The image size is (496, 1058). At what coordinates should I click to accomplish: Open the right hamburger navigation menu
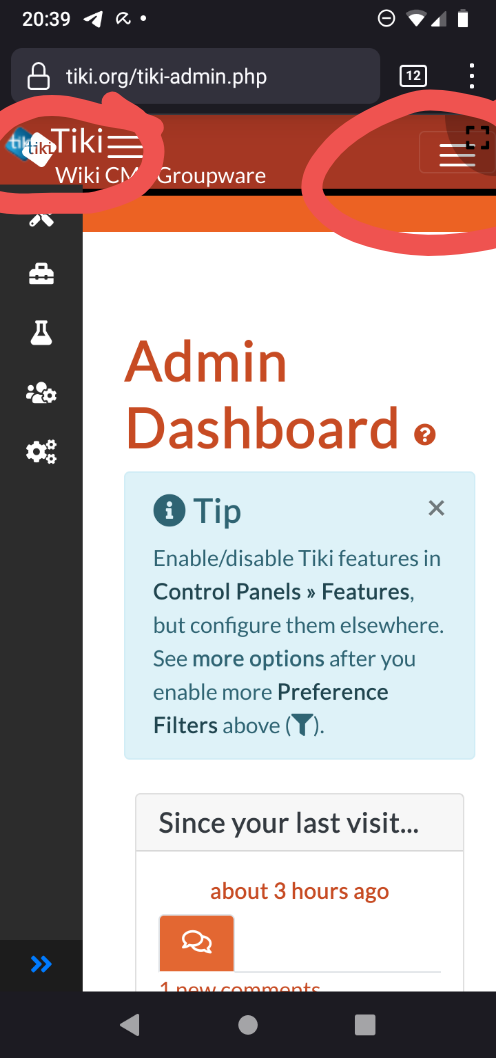(x=457, y=155)
